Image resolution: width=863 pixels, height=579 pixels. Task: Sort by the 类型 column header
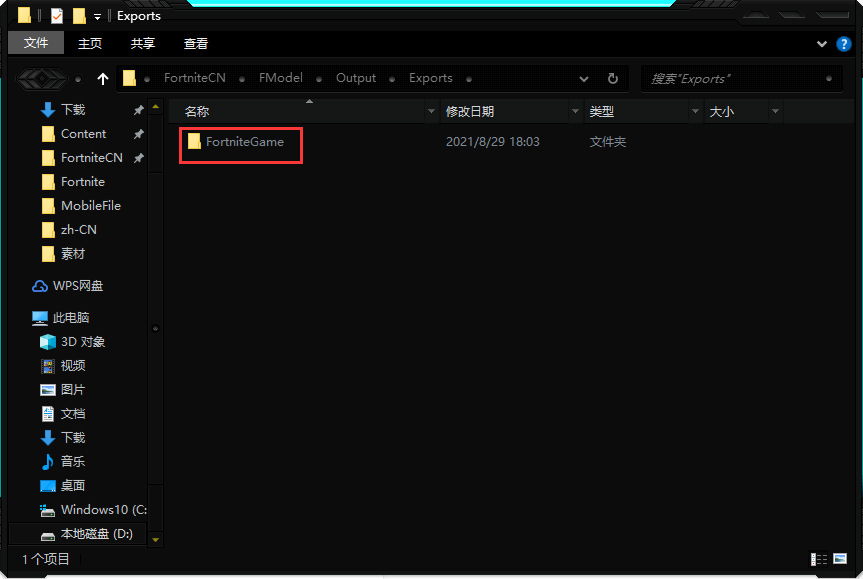coord(636,112)
